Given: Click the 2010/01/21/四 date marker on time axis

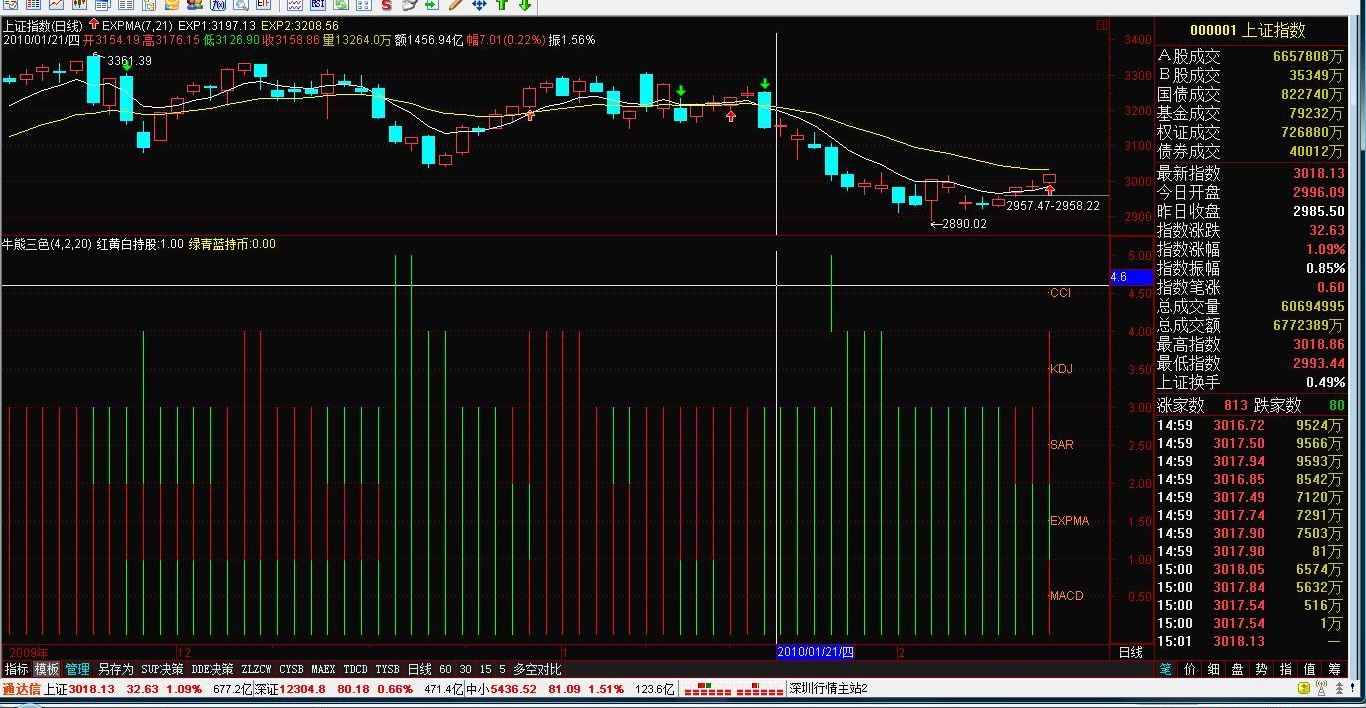Looking at the screenshot, I should [x=816, y=653].
